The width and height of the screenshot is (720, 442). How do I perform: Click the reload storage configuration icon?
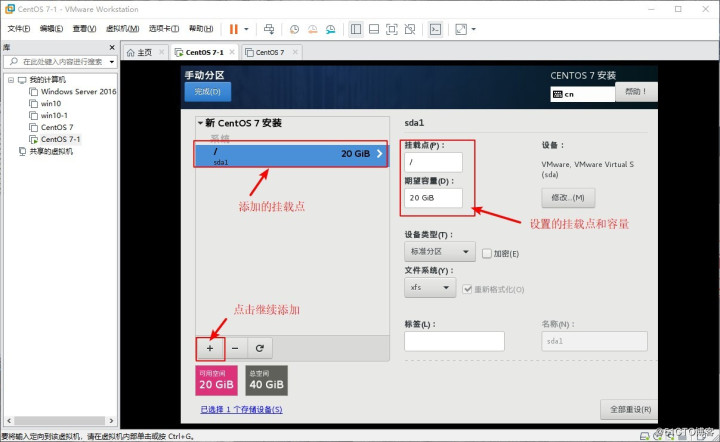click(x=259, y=348)
